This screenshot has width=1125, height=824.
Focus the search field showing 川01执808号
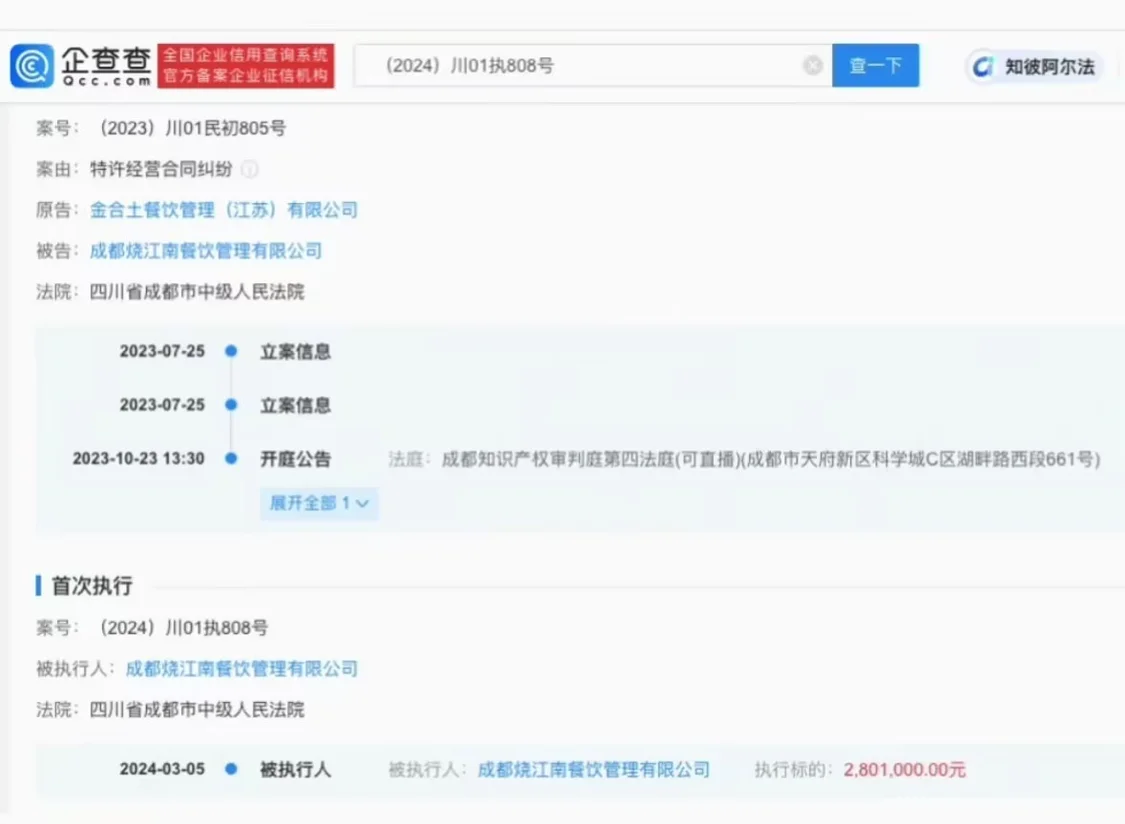[x=593, y=65]
